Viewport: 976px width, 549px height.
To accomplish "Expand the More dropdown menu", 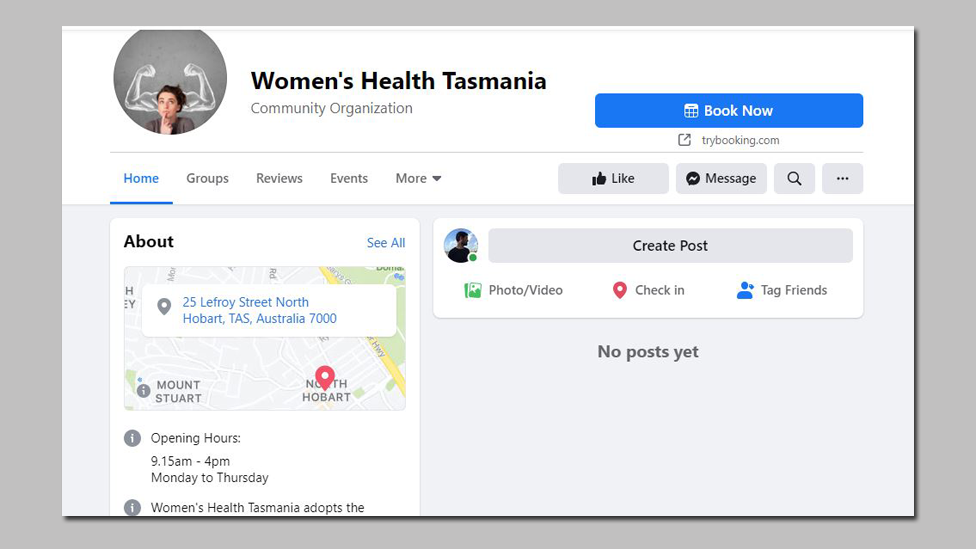I will click(418, 179).
